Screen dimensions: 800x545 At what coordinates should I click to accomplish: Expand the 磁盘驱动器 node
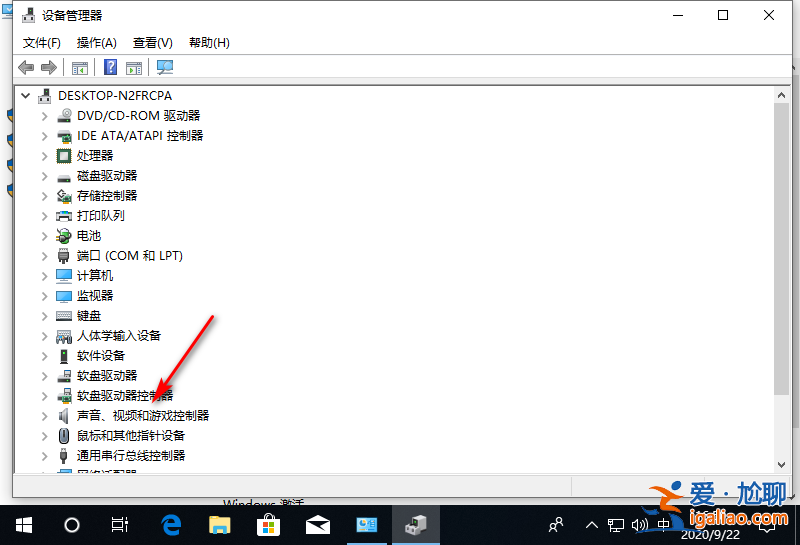coord(45,176)
